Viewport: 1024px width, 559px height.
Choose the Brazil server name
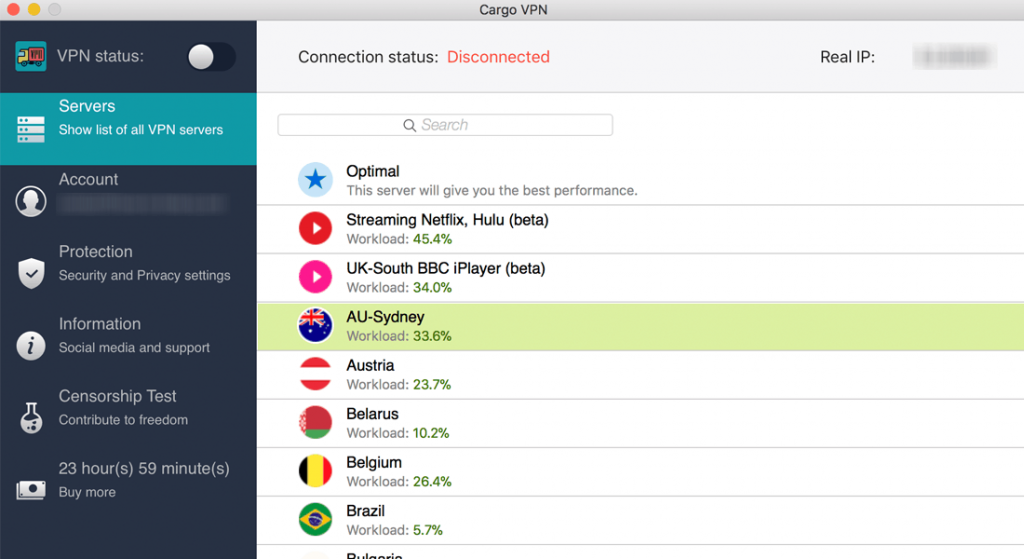click(x=366, y=511)
